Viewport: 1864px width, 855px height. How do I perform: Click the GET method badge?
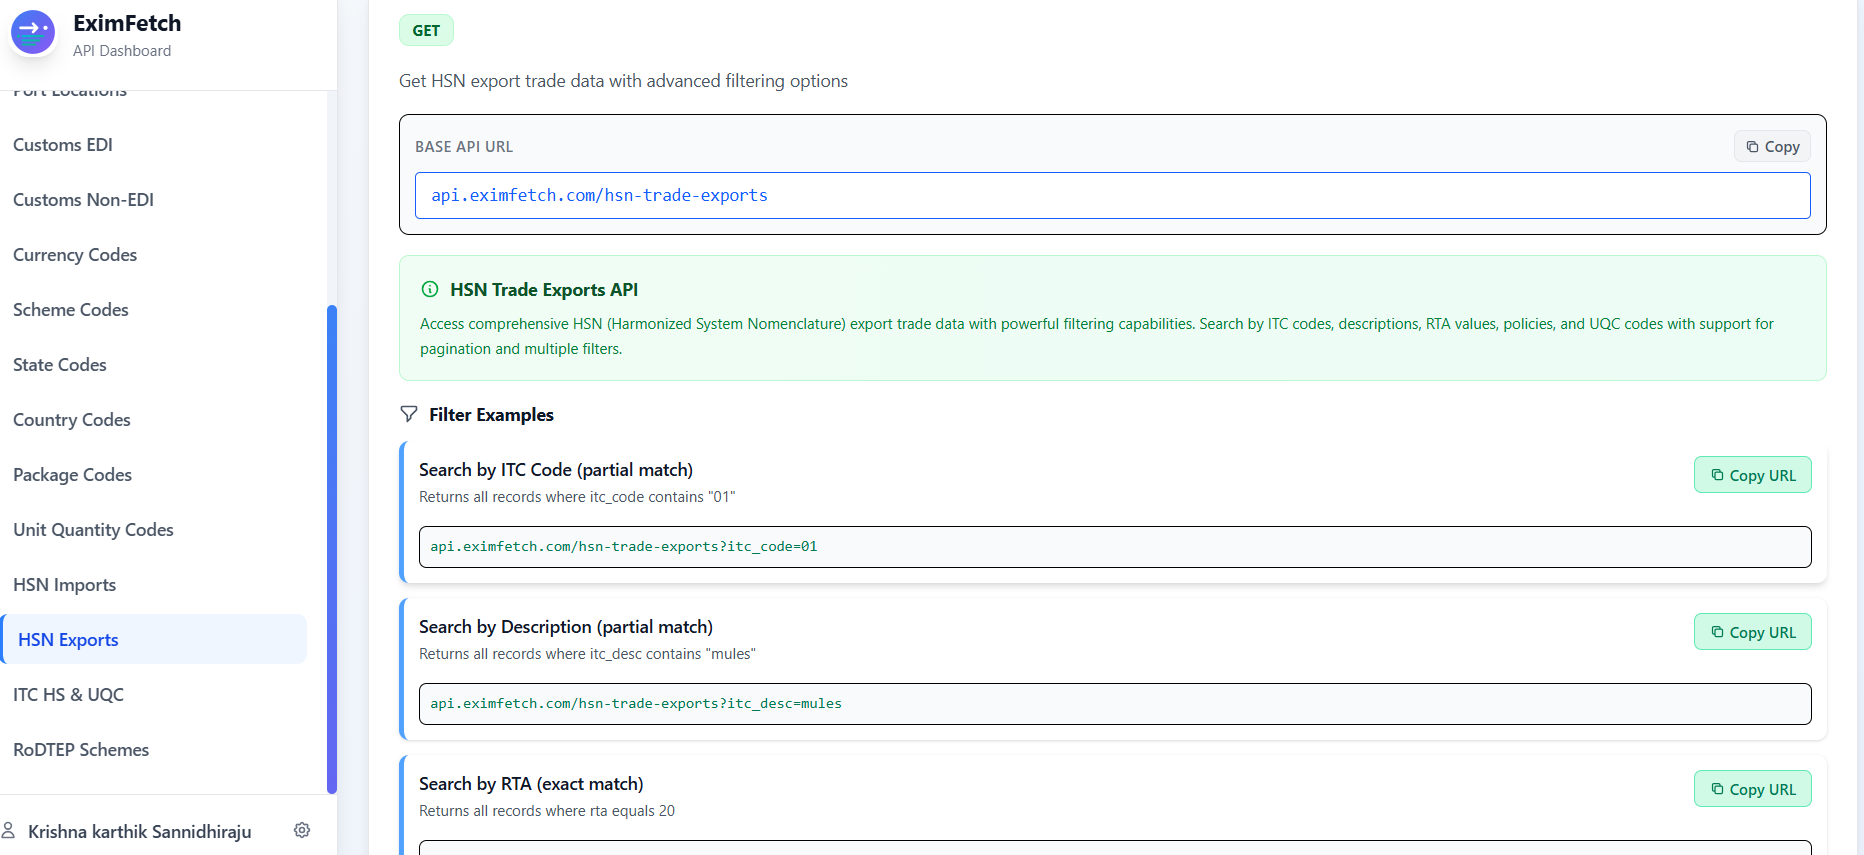click(x=426, y=30)
